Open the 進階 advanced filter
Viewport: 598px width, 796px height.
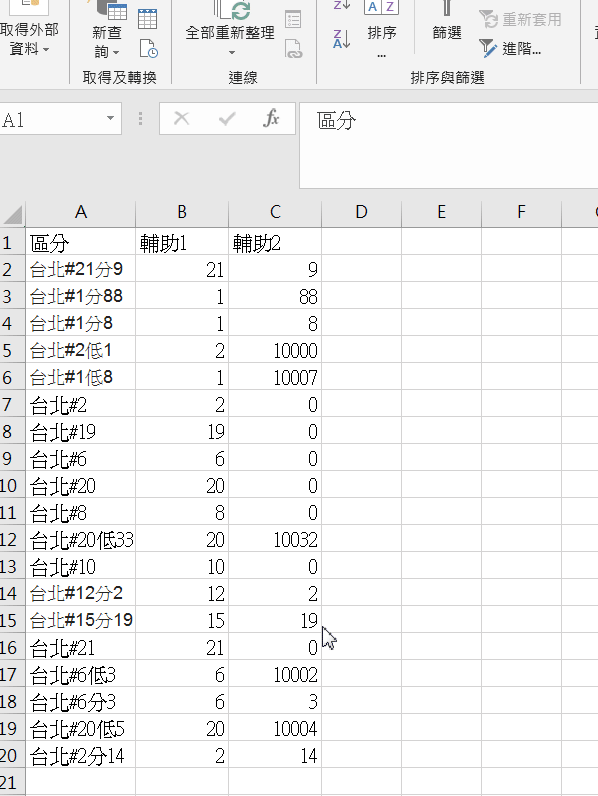pos(511,49)
